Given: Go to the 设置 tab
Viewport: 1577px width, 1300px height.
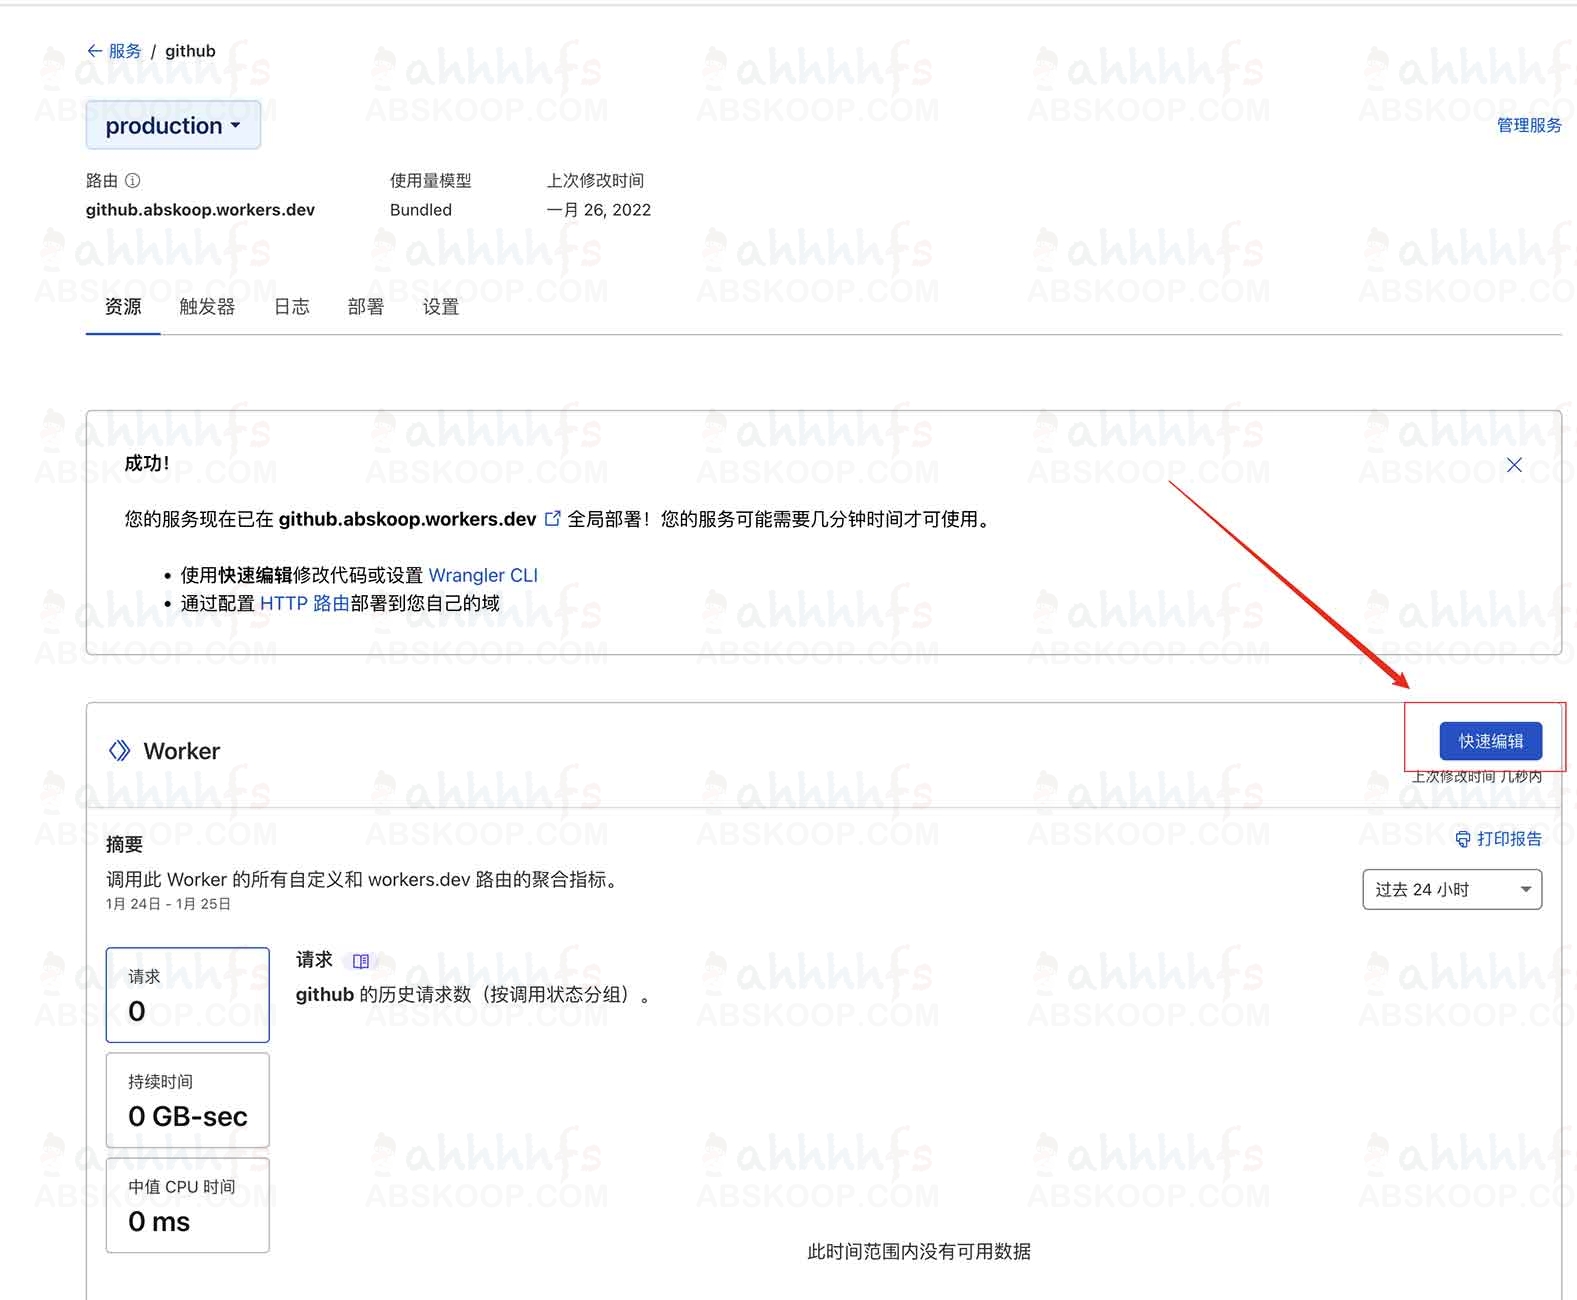Looking at the screenshot, I should click(440, 307).
